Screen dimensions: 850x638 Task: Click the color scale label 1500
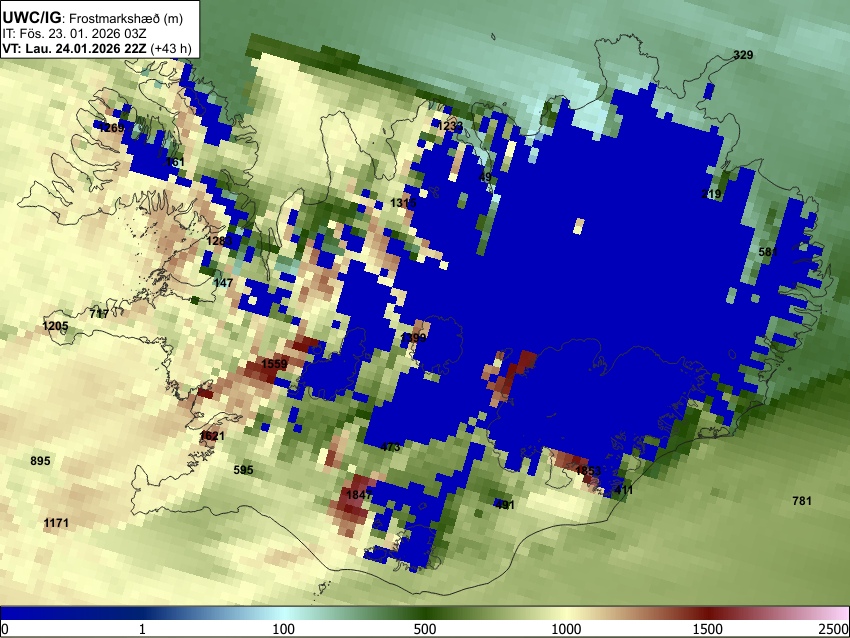708,629
